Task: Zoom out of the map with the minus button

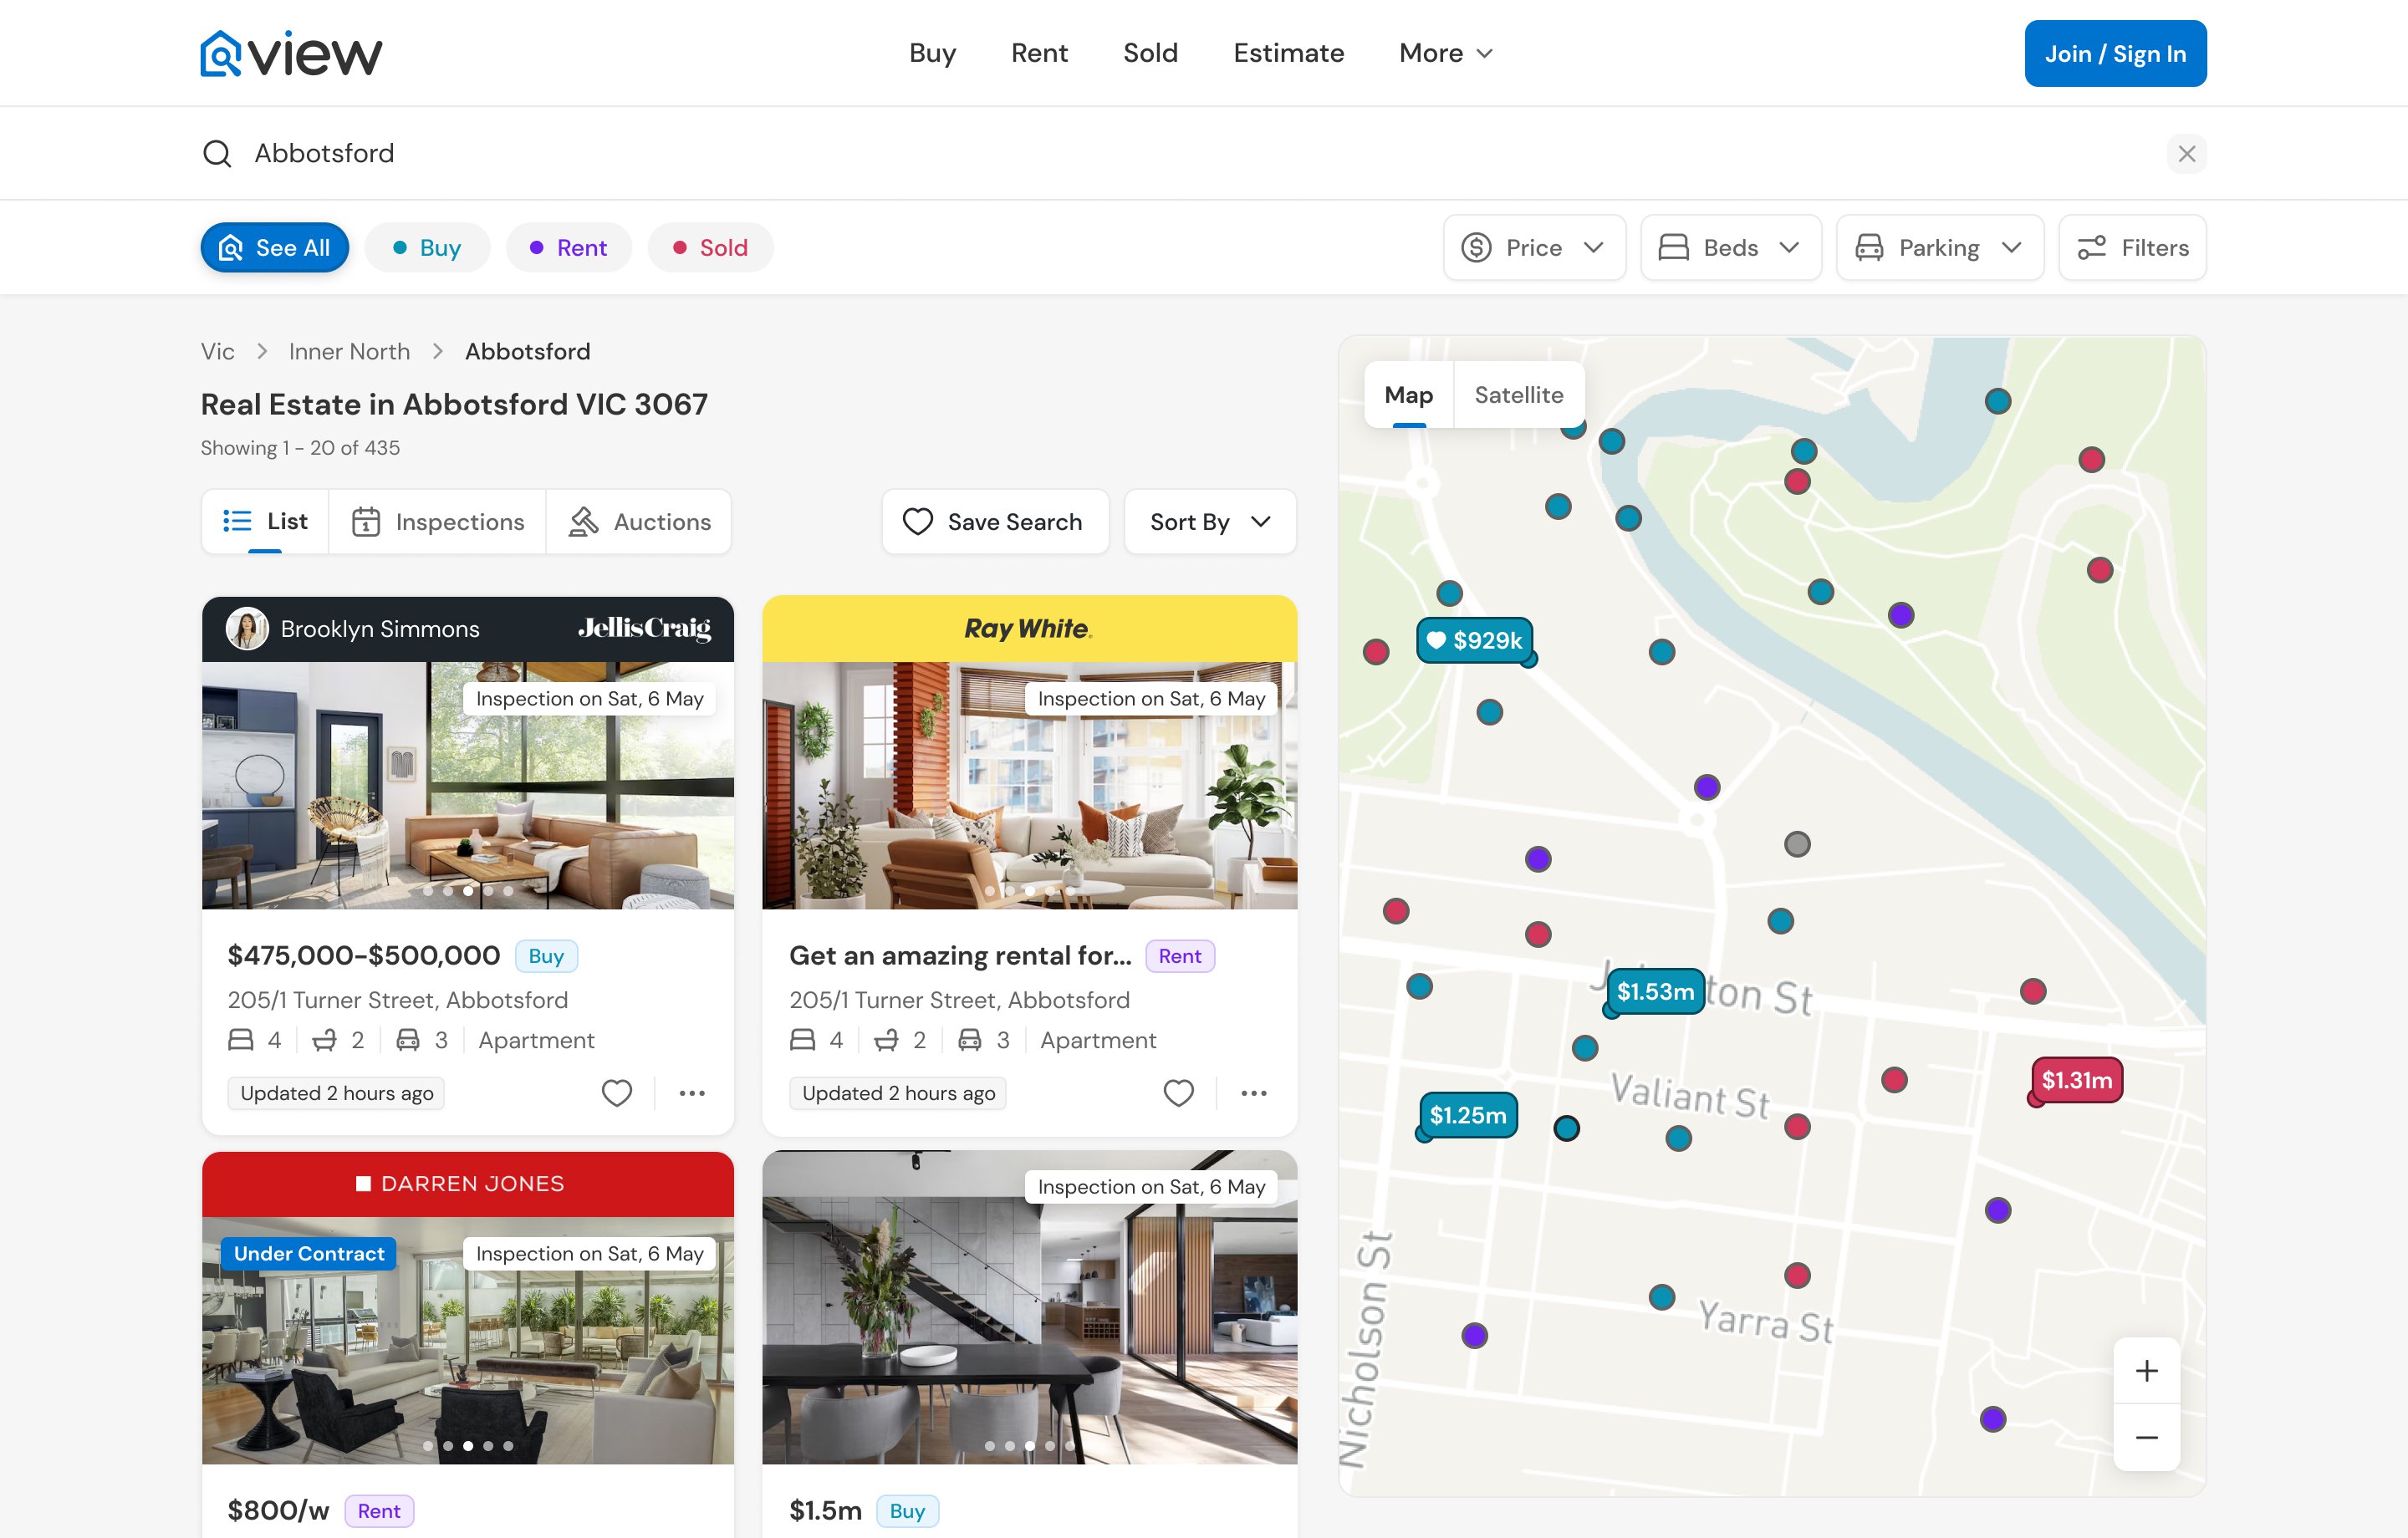Action: coord(2146,1438)
